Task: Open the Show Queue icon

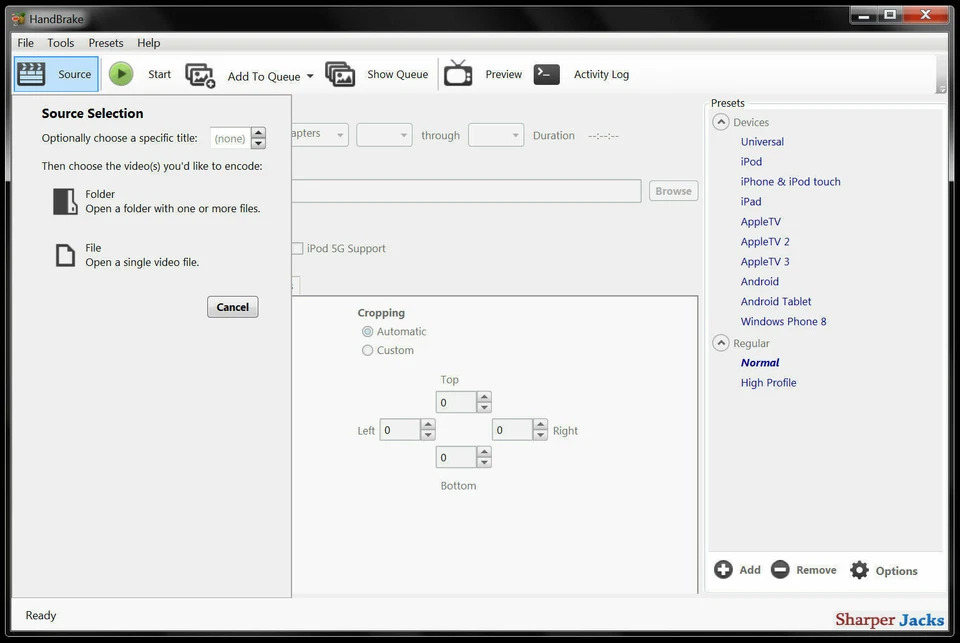Action: point(341,74)
